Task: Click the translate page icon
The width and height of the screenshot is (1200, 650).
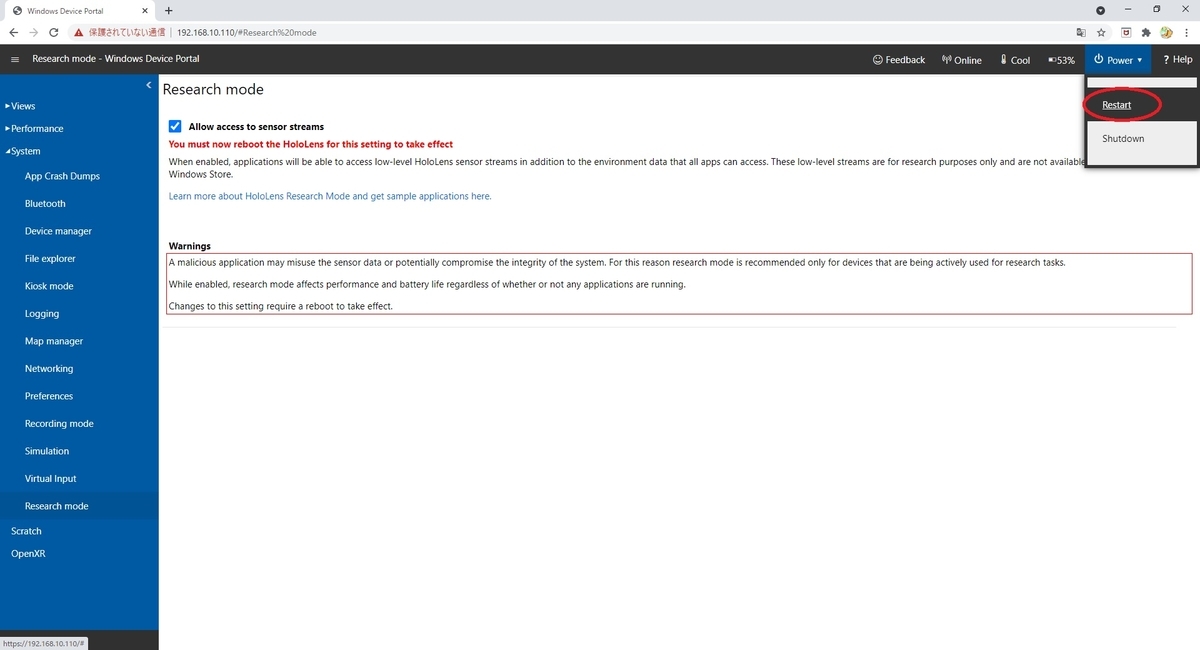Action: tap(1081, 32)
